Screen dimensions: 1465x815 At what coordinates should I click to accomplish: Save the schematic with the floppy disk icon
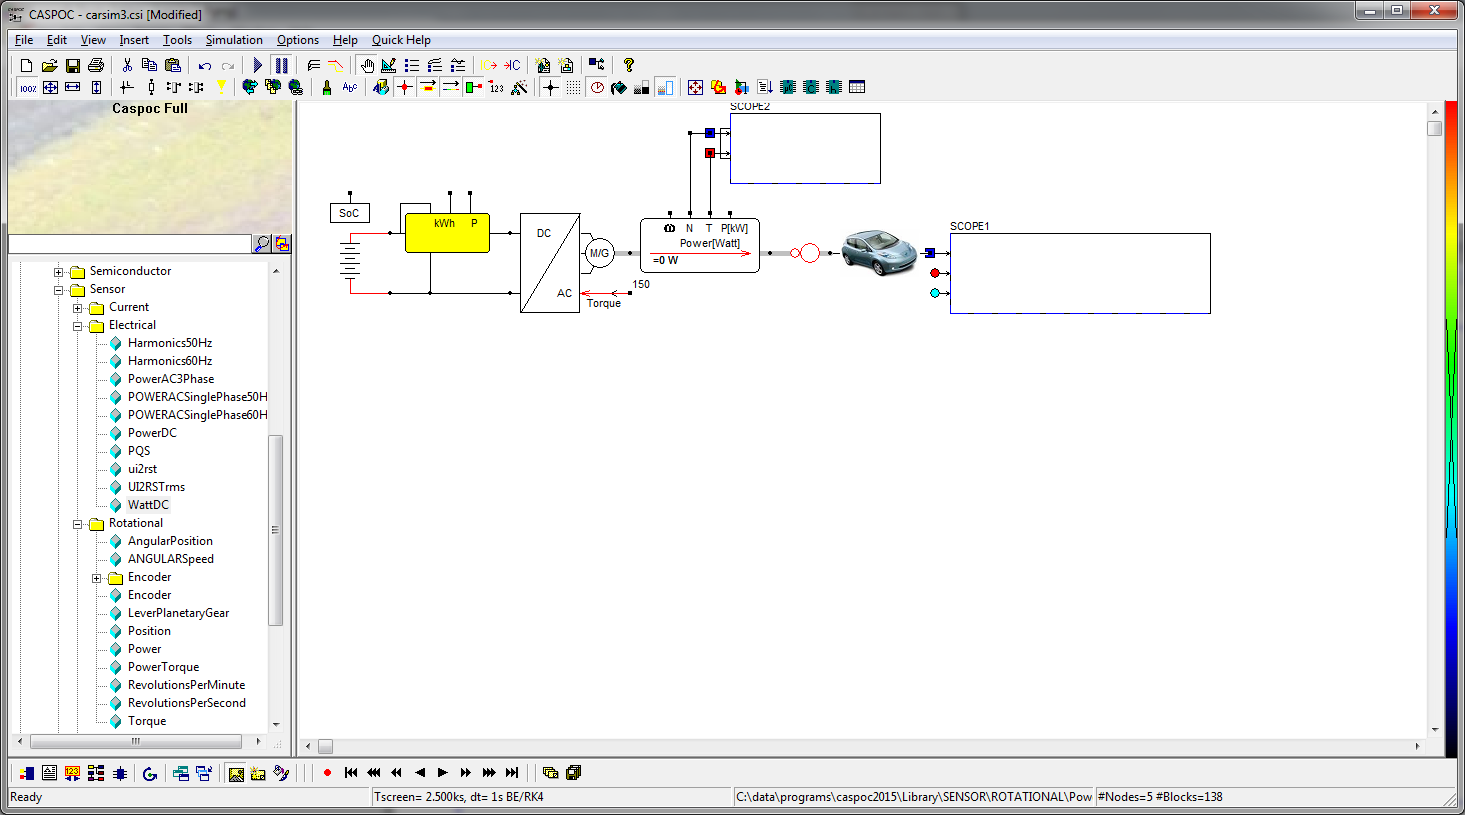(73, 65)
